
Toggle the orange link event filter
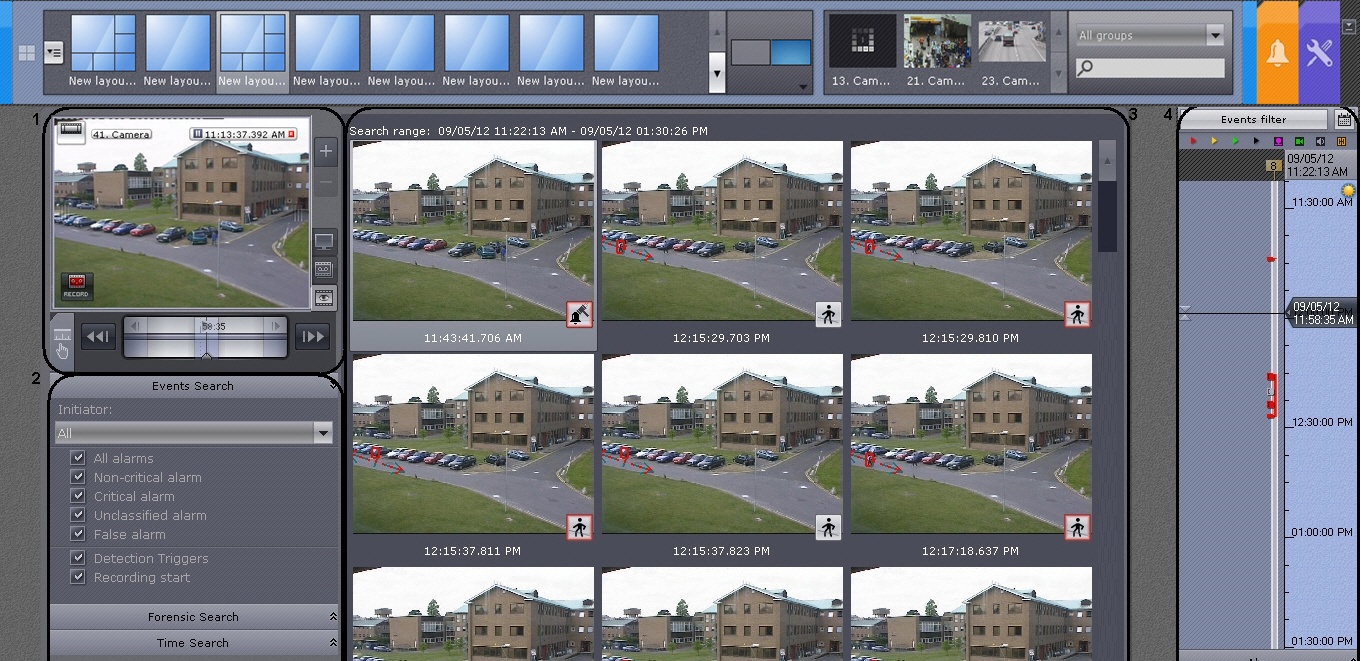point(1341,142)
